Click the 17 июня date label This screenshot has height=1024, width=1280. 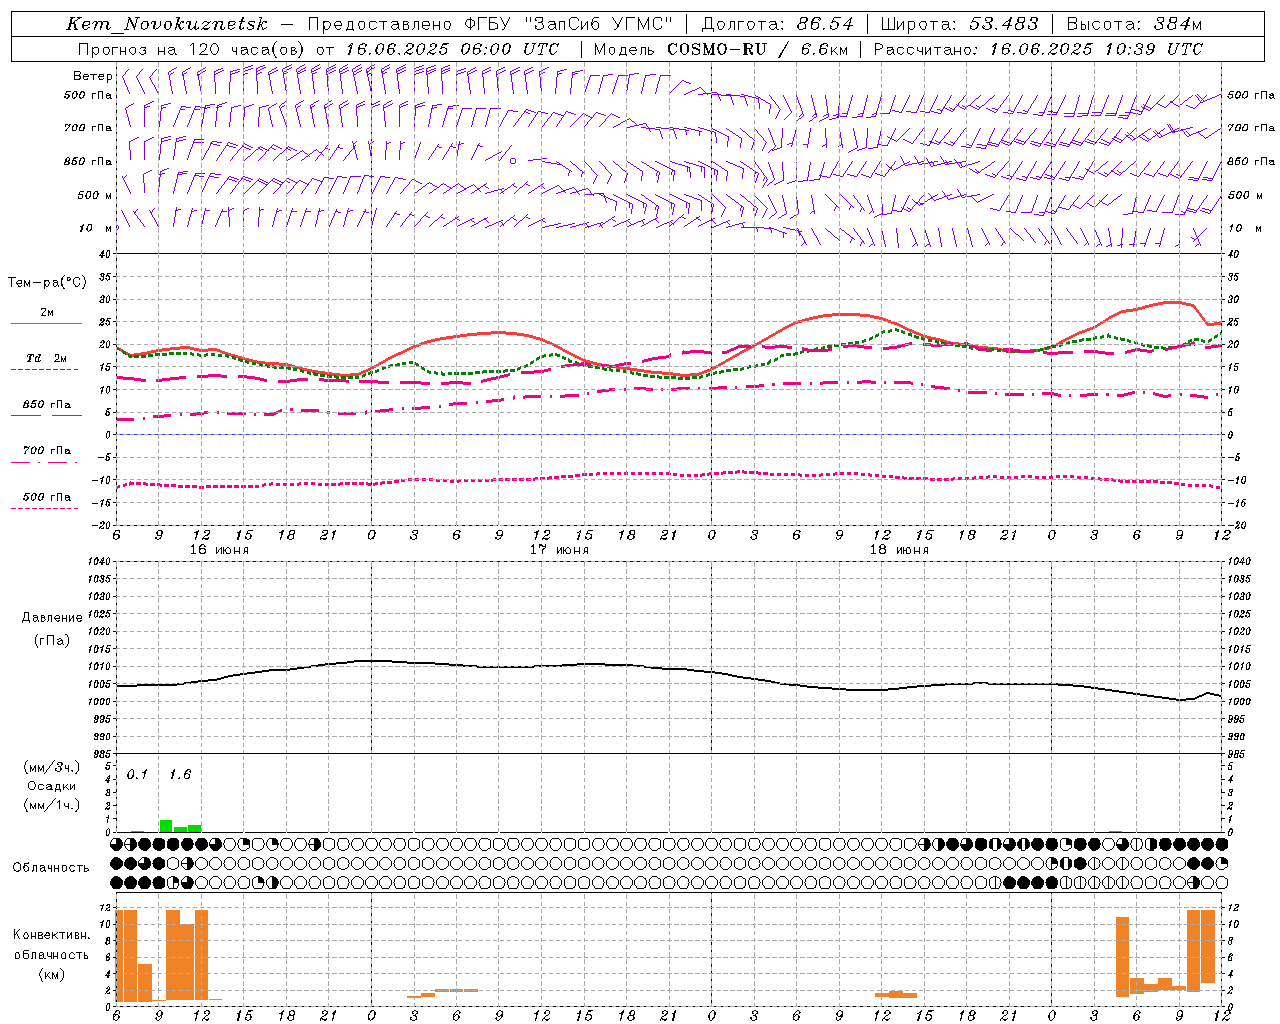tap(559, 550)
